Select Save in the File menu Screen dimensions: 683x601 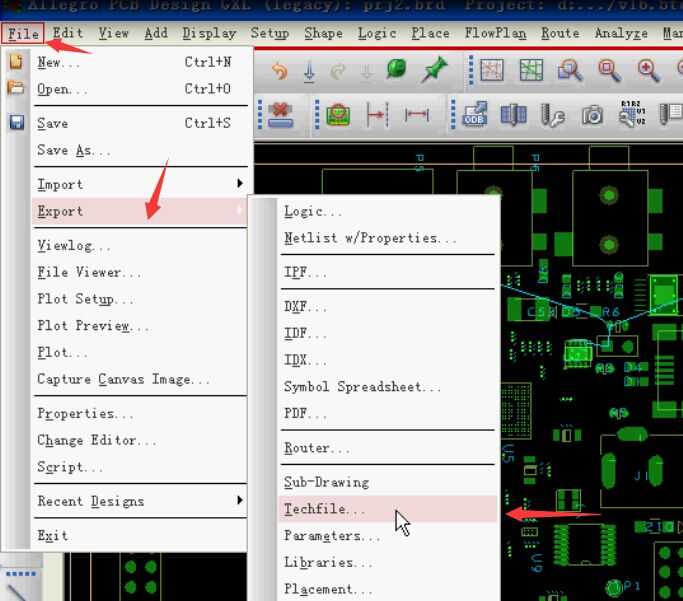point(141,123)
